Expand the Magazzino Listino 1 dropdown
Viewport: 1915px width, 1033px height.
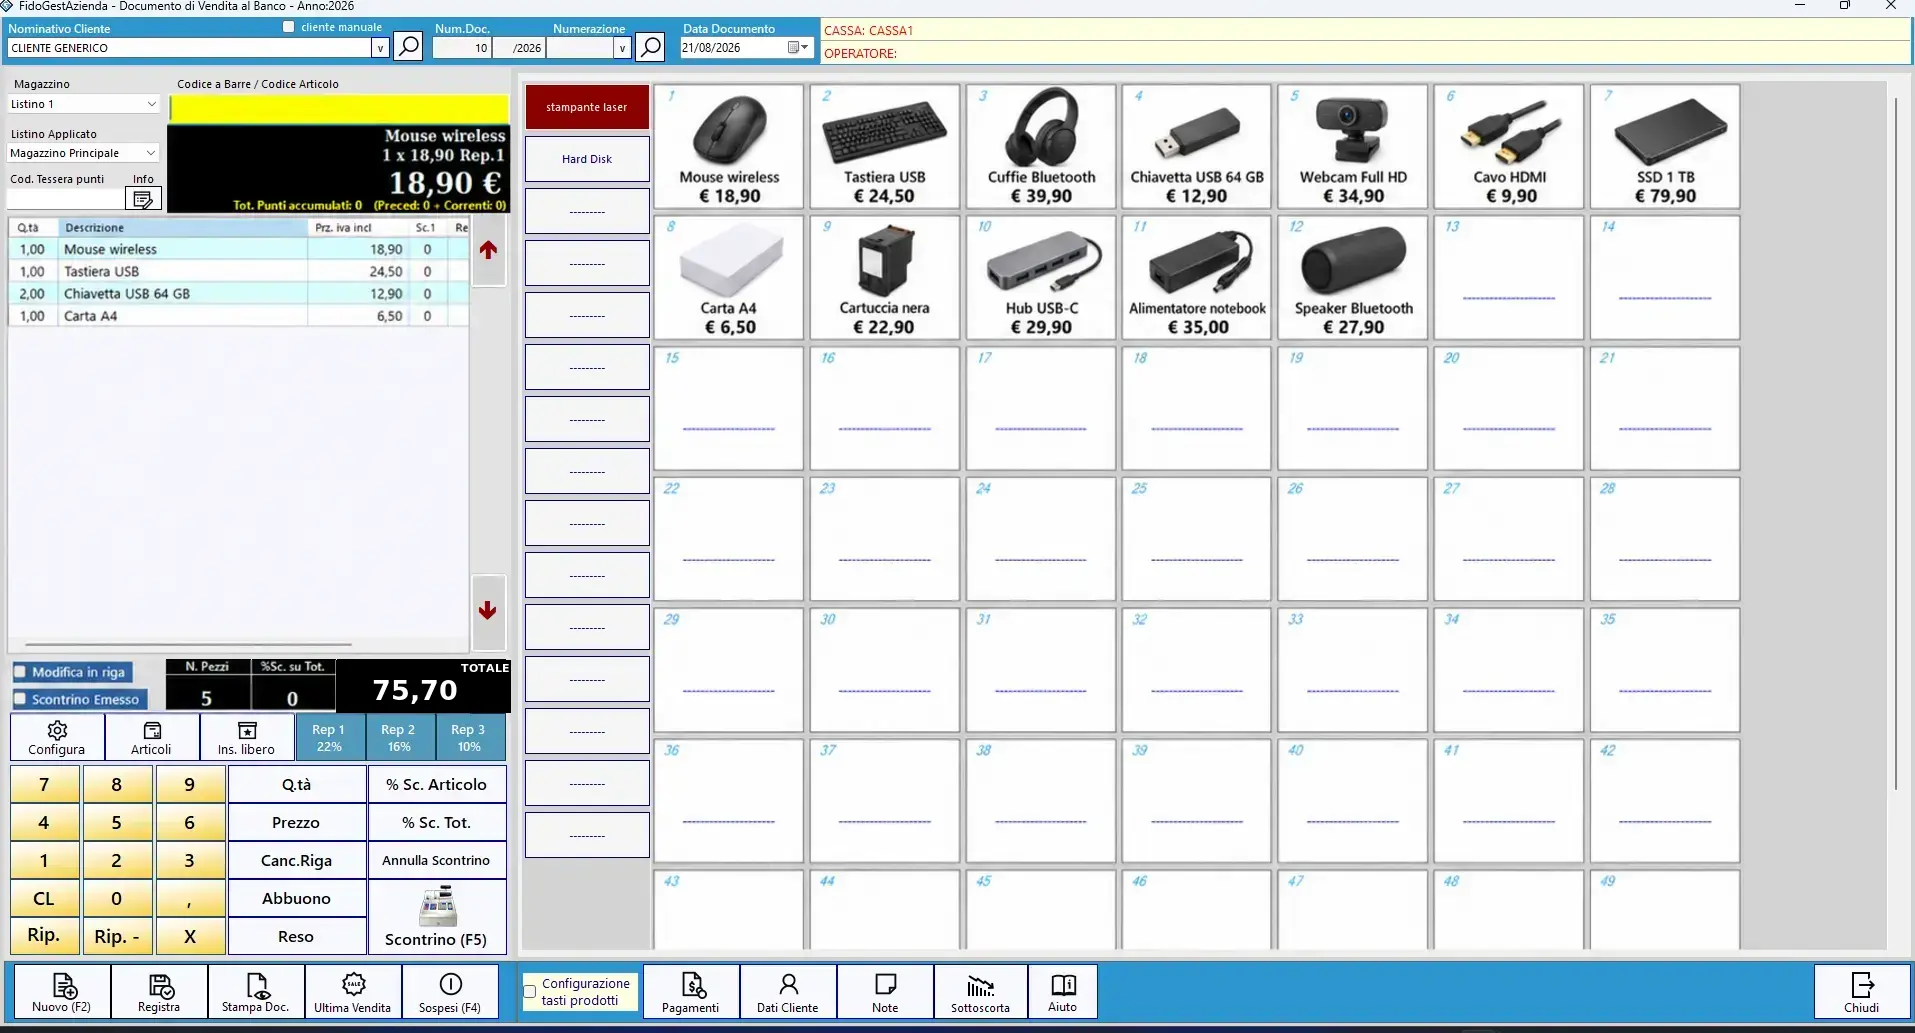click(152, 104)
